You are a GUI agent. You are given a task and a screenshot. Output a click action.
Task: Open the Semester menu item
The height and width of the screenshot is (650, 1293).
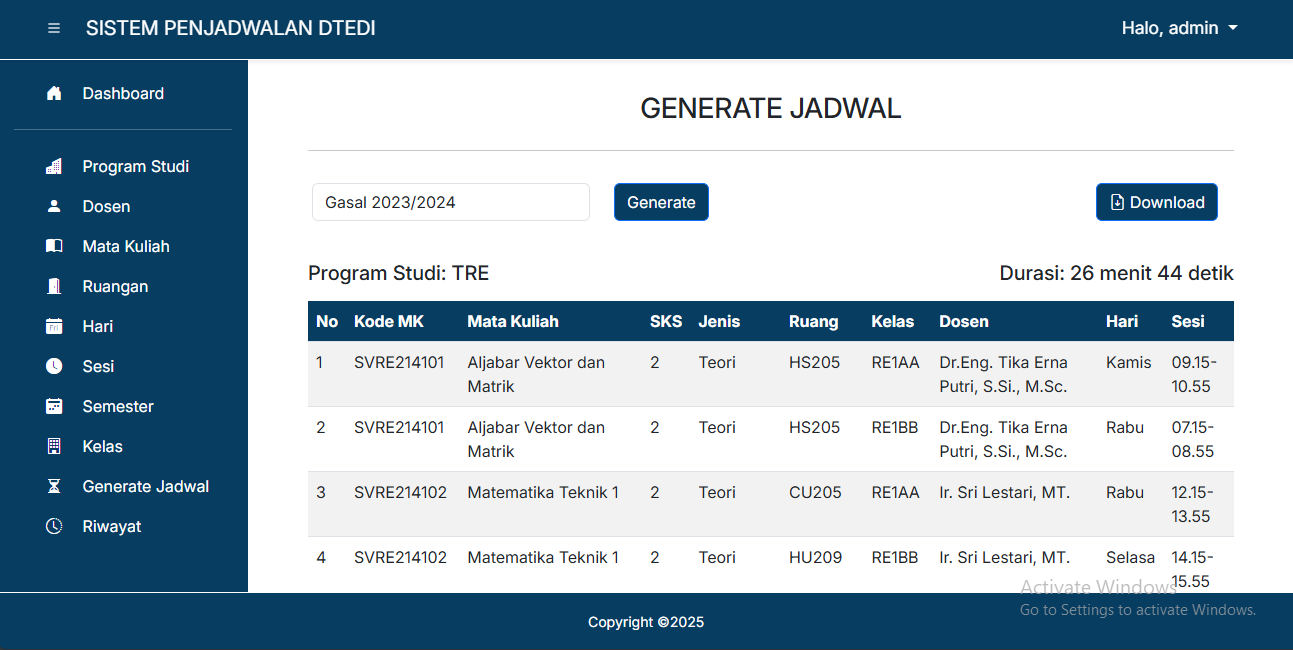[x=117, y=407]
